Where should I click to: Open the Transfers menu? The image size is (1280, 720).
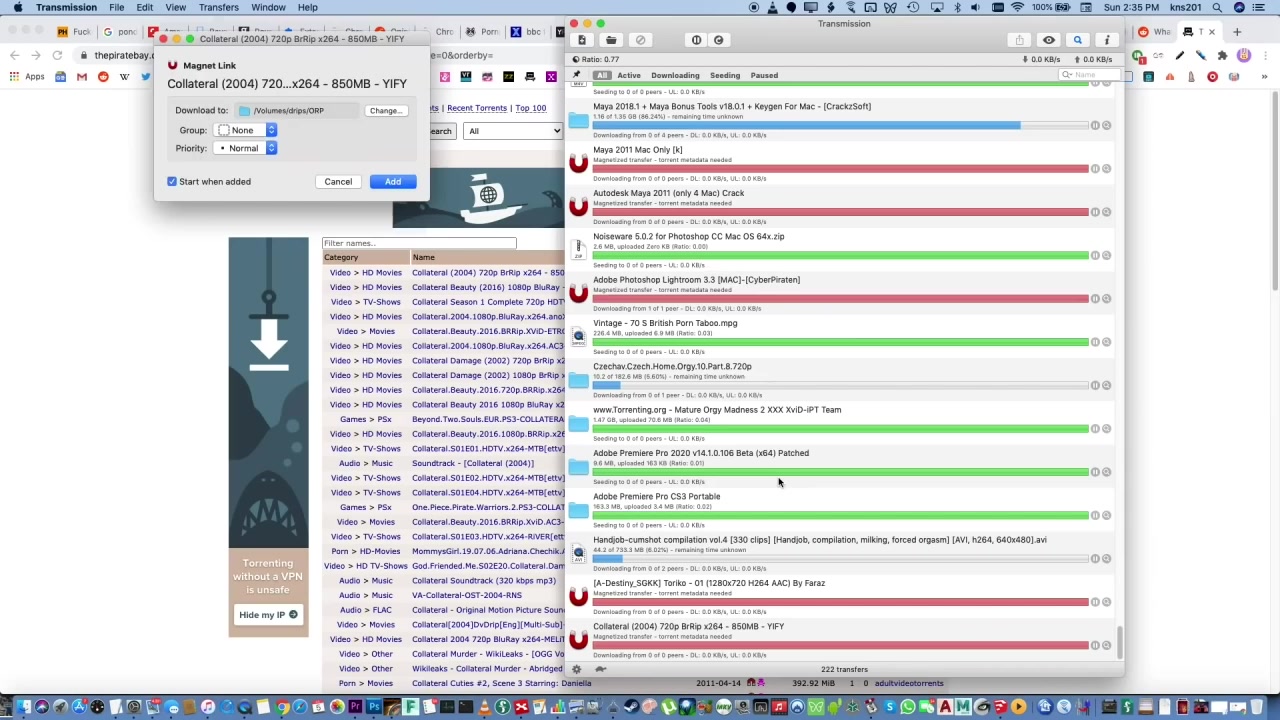pos(218,7)
